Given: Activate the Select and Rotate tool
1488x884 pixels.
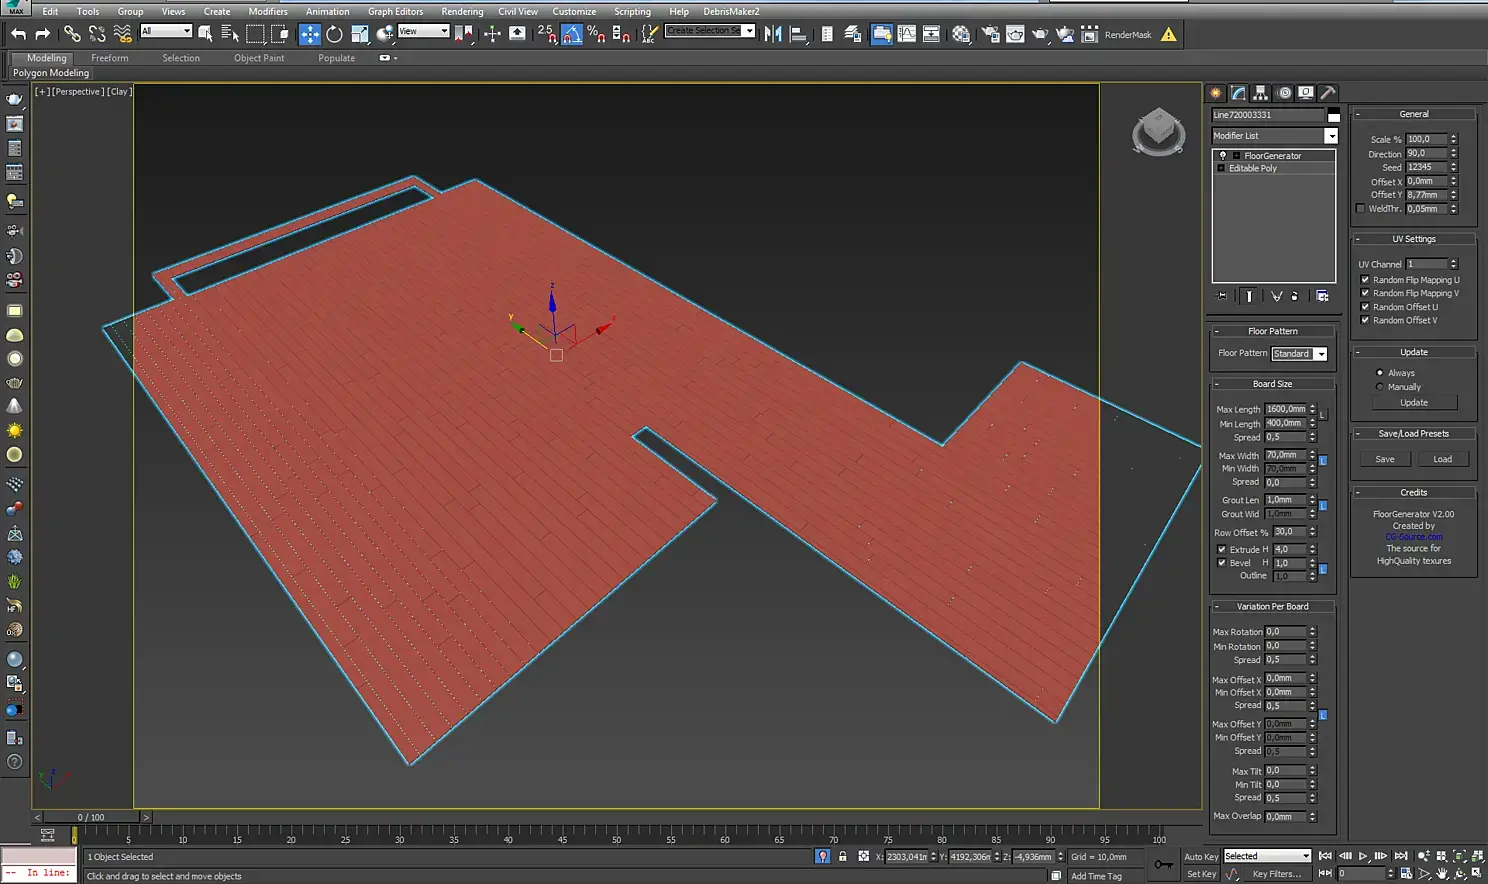Looking at the screenshot, I should click(334, 34).
